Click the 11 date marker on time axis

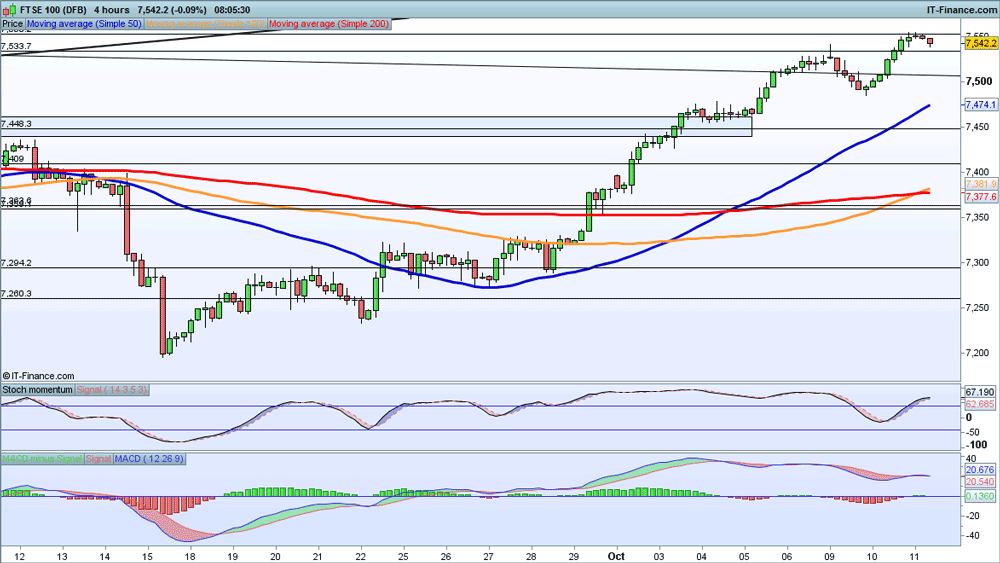pyautogui.click(x=915, y=556)
